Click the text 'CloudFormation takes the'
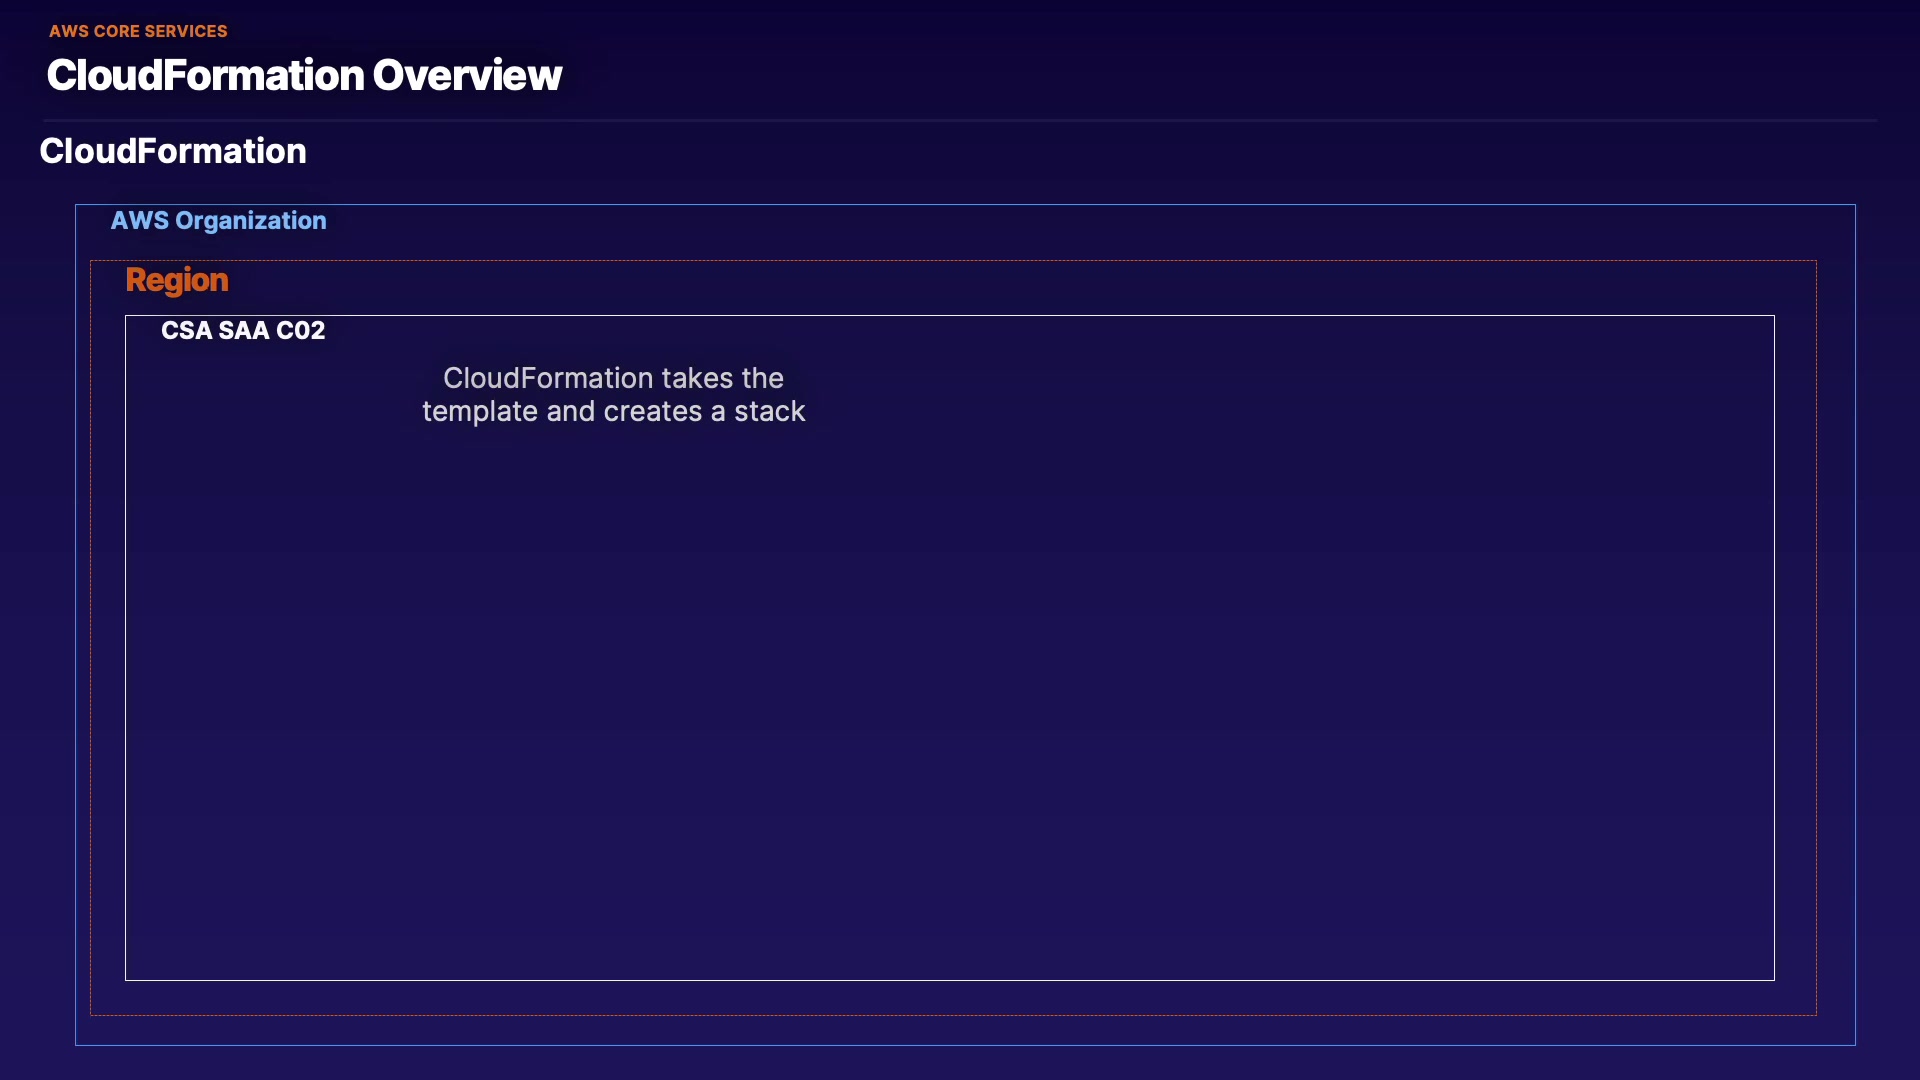The height and width of the screenshot is (1080, 1920). (613, 378)
